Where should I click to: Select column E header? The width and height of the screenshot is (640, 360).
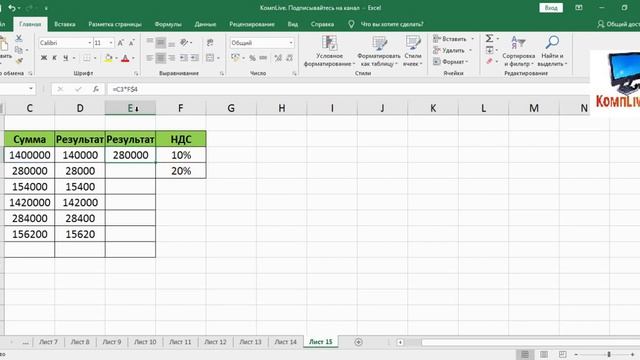(x=130, y=108)
